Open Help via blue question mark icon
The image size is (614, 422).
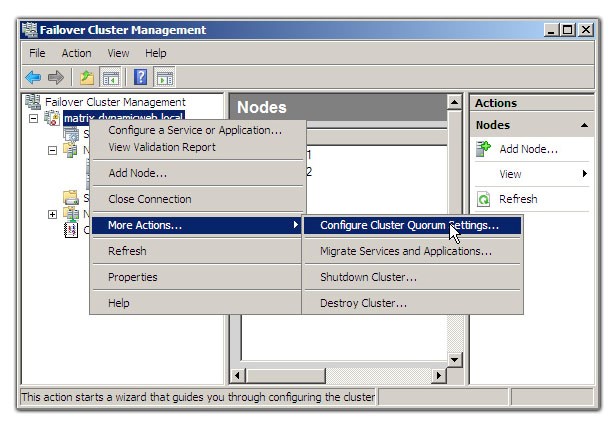[141, 77]
